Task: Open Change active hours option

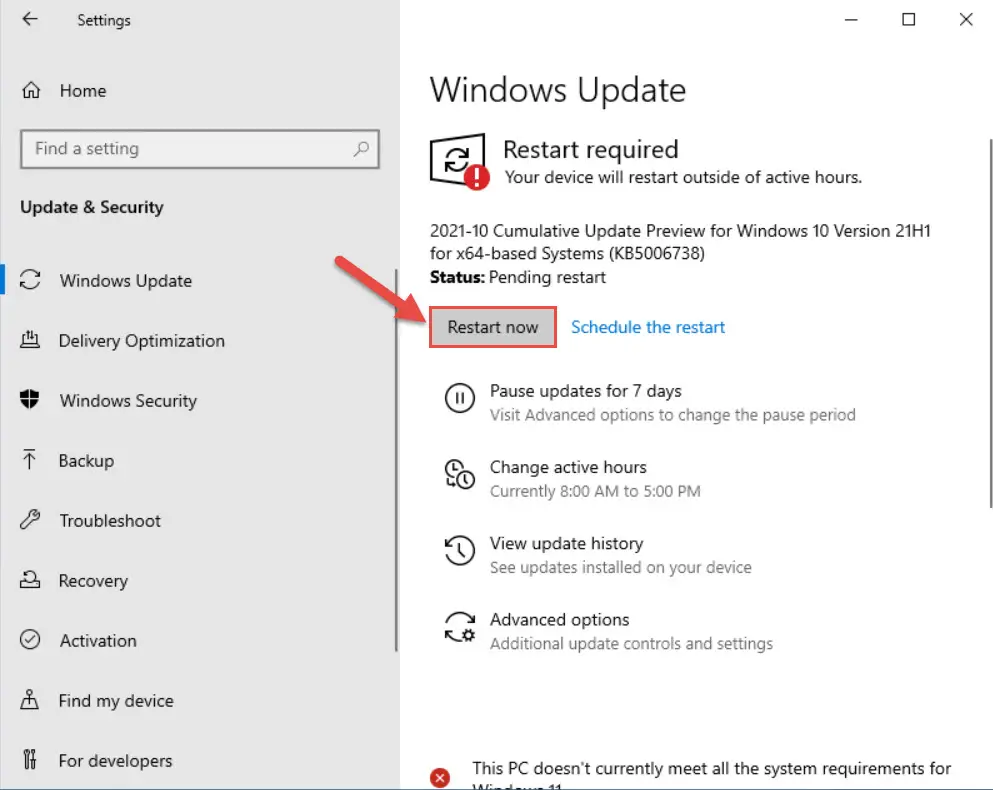Action: tap(568, 467)
